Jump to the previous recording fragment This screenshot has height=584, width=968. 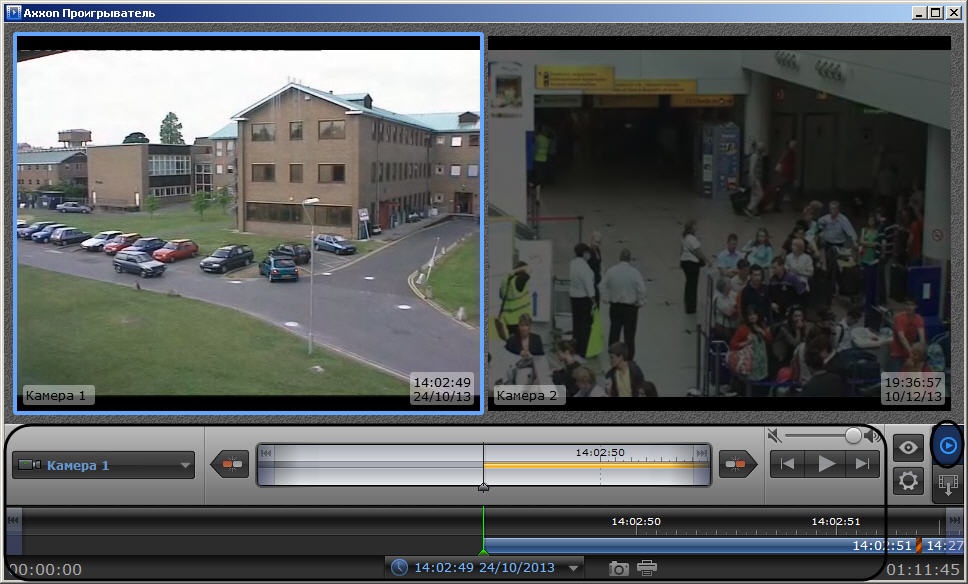pos(231,464)
